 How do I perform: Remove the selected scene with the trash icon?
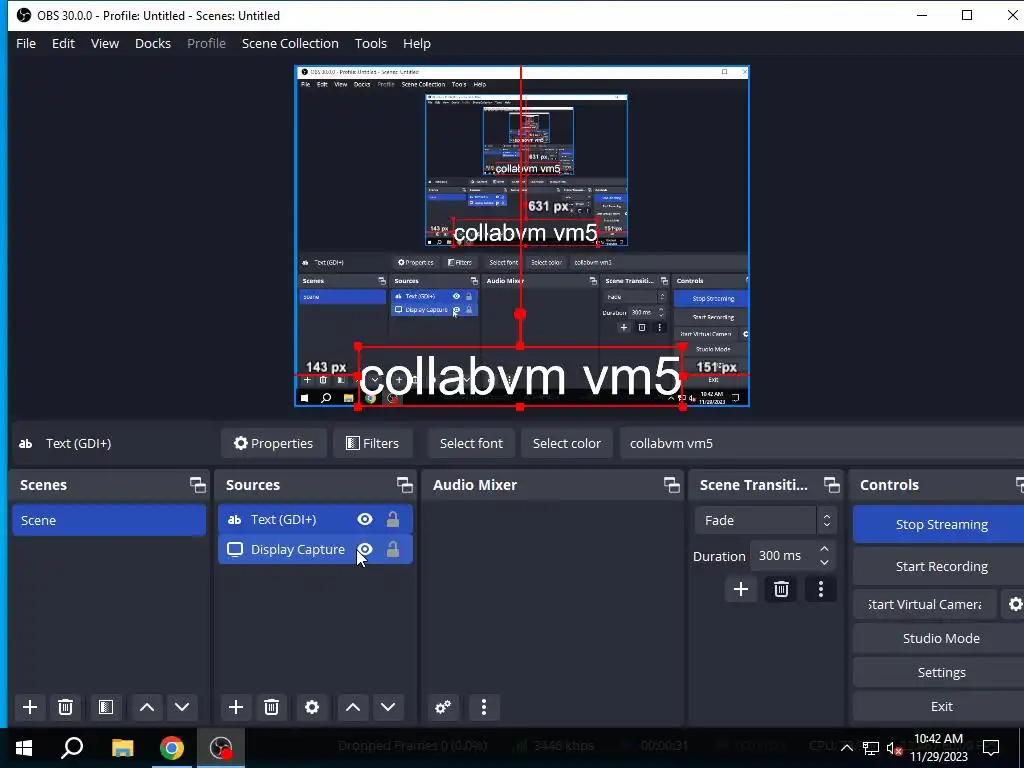(65, 707)
